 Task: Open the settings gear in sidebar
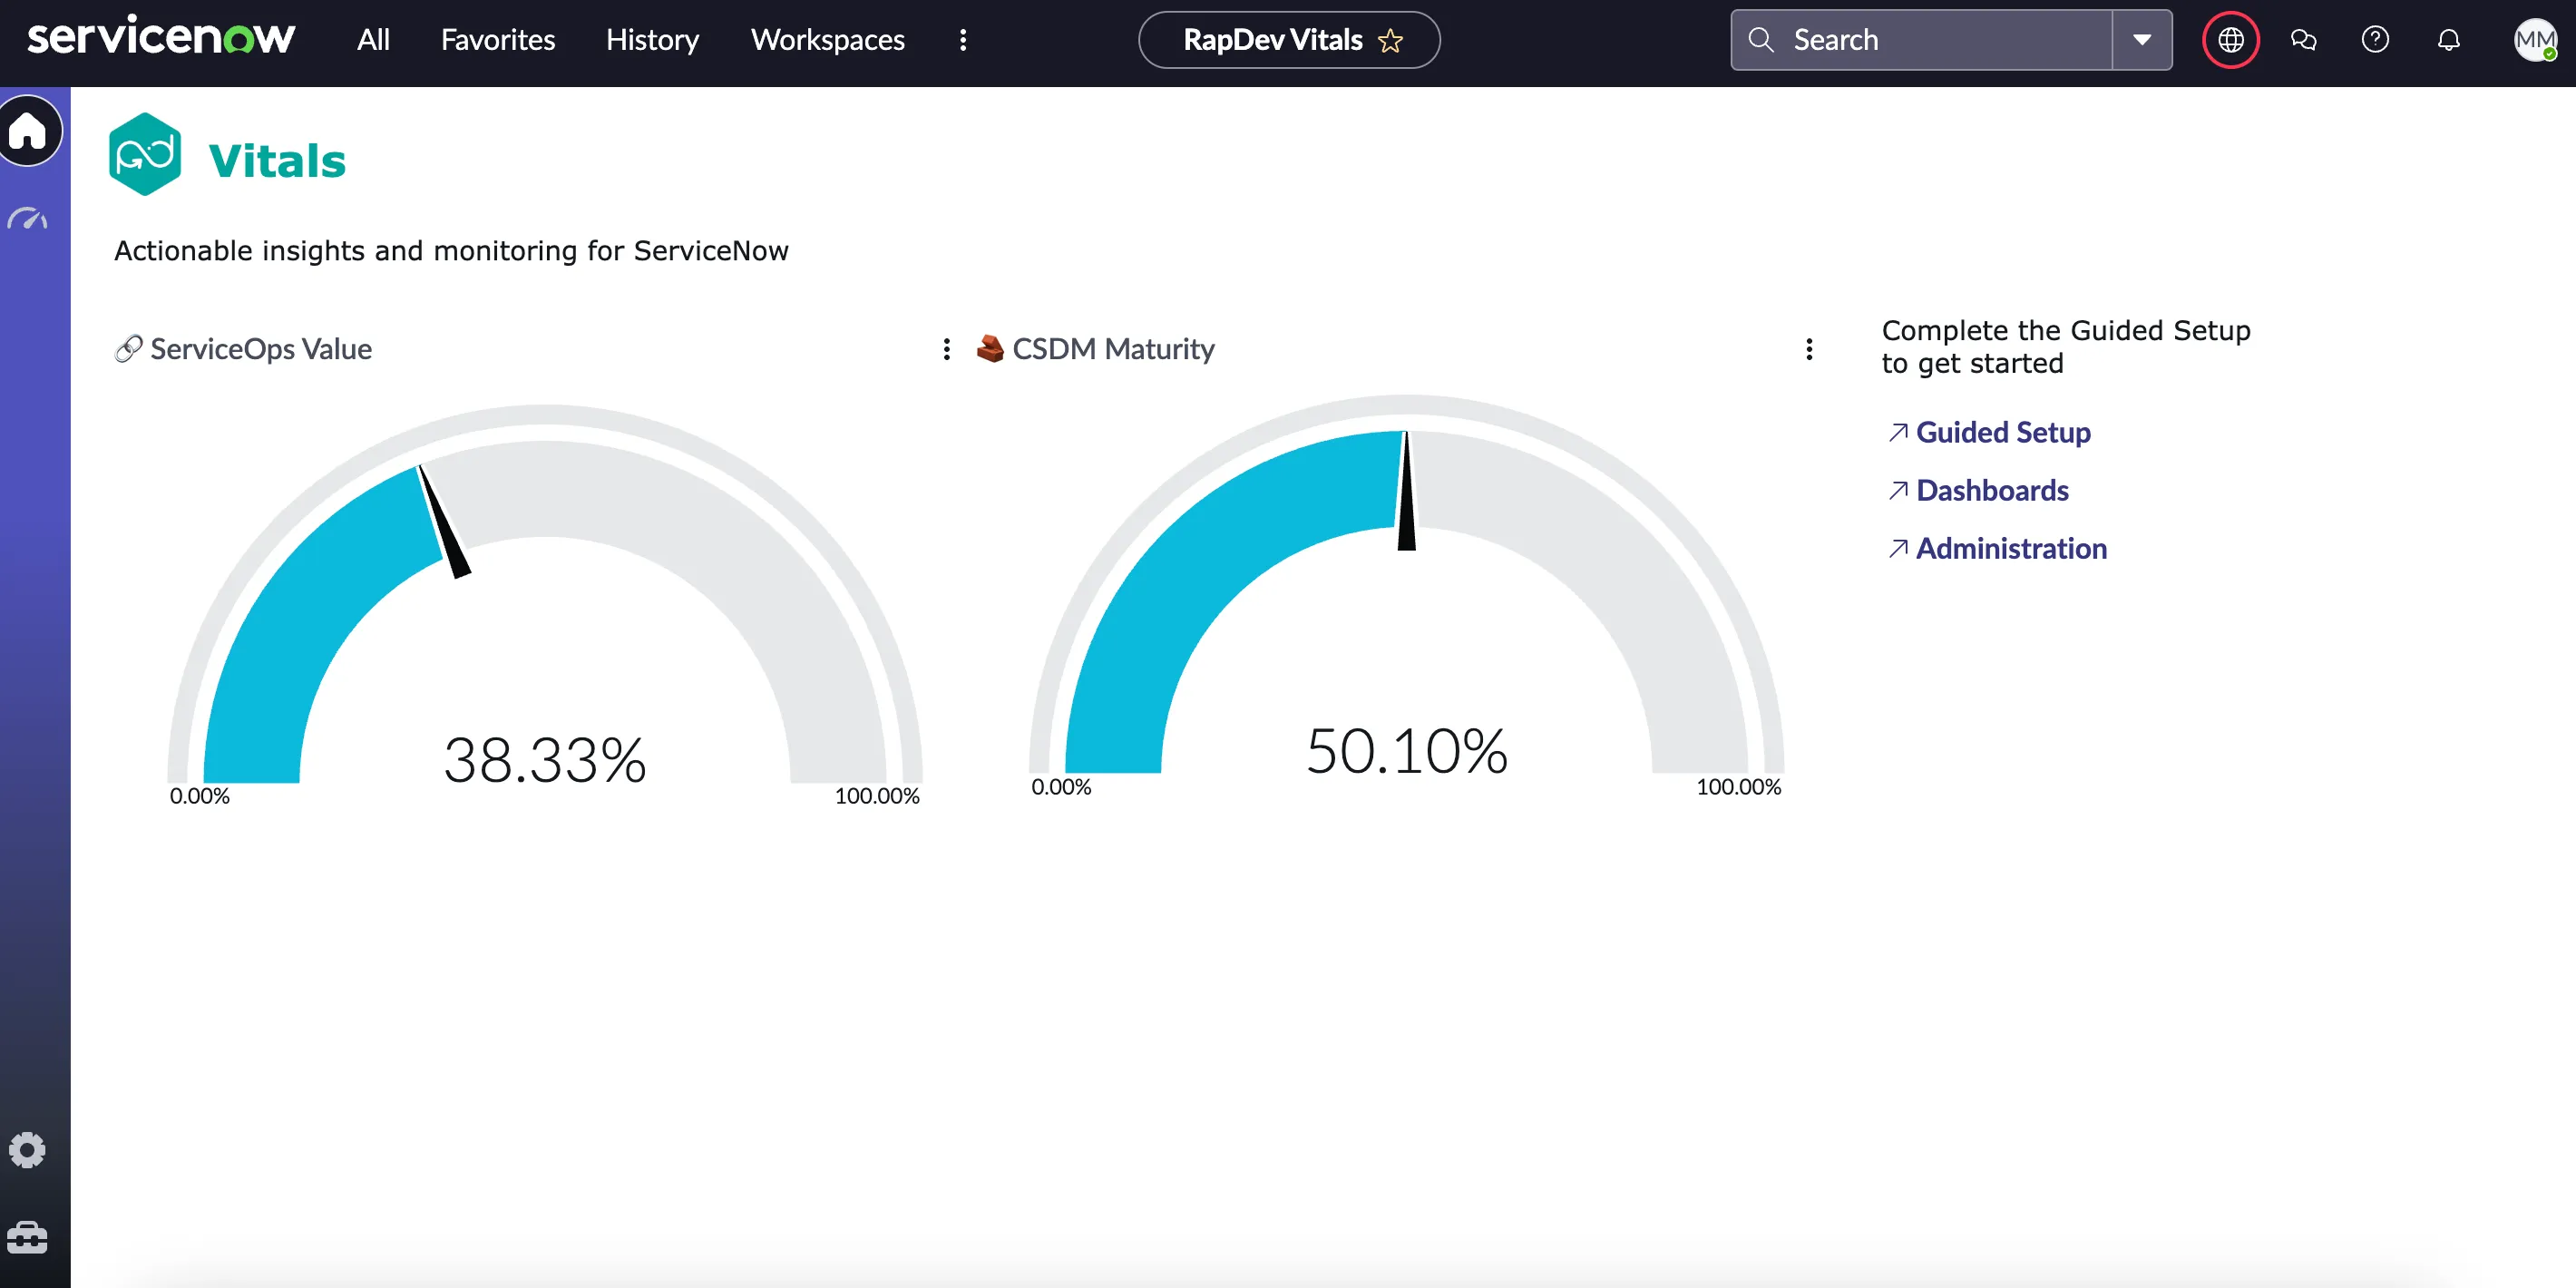pos(27,1150)
